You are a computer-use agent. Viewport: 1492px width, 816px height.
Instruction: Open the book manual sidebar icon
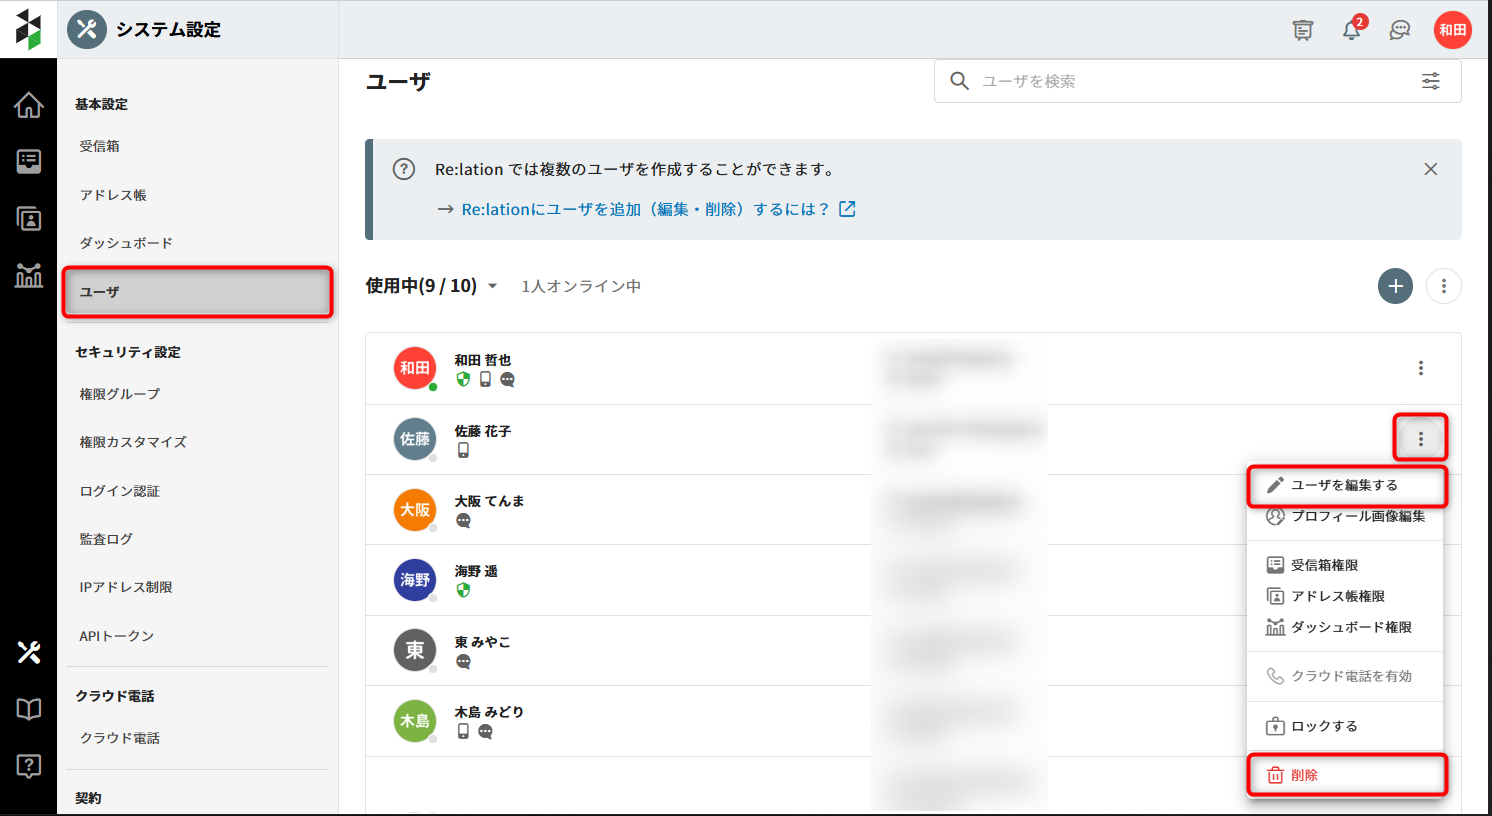pyautogui.click(x=29, y=709)
